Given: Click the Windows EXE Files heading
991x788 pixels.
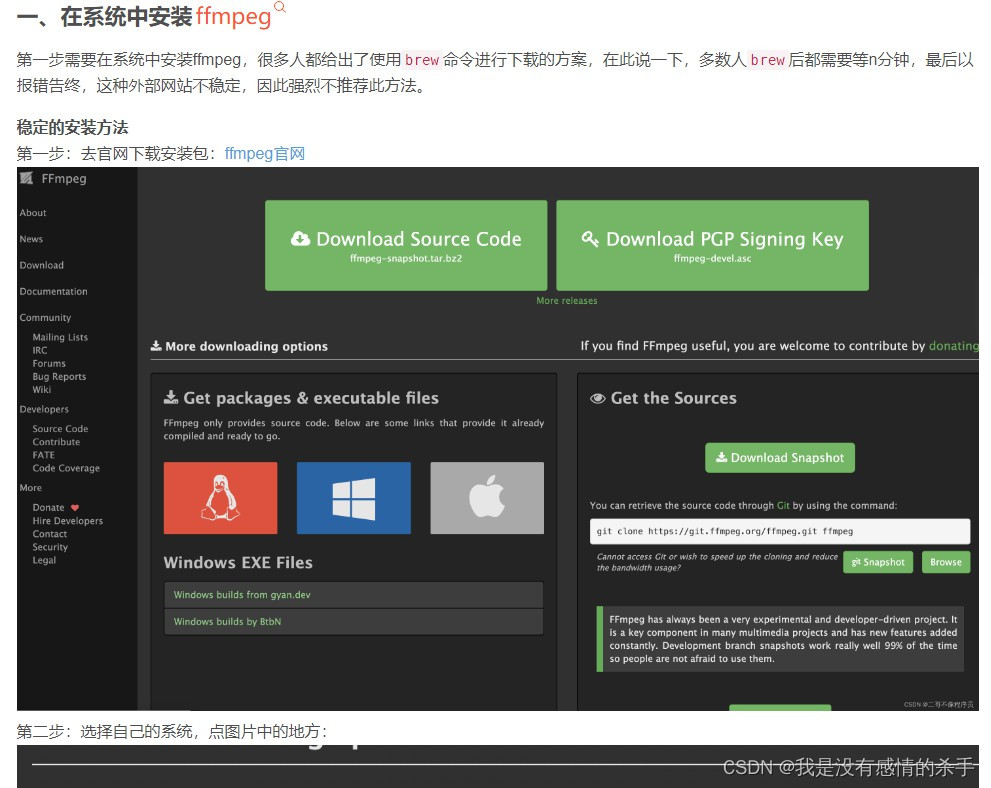Looking at the screenshot, I should 238,562.
